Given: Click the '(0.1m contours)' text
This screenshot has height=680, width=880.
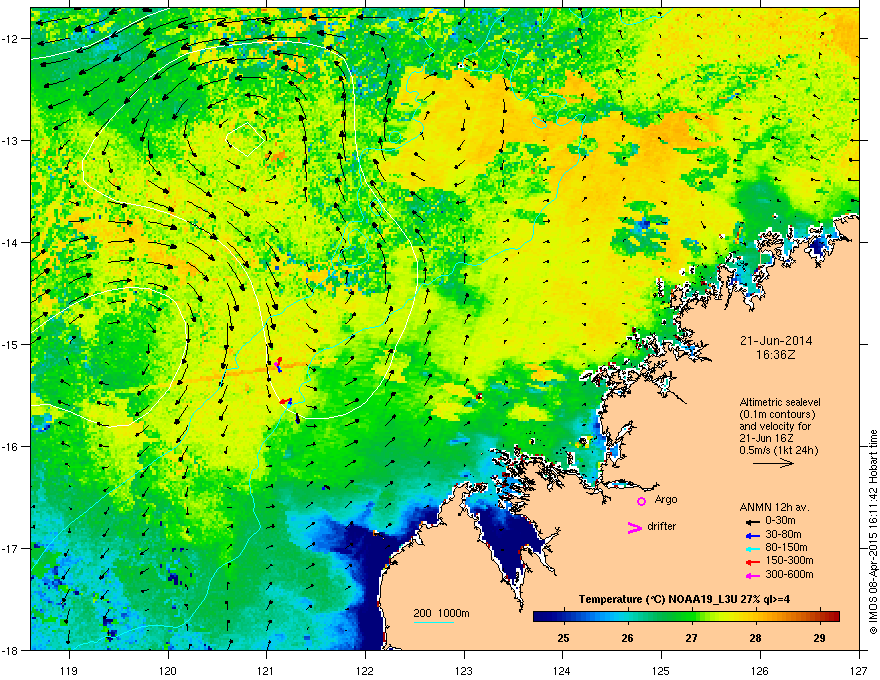Looking at the screenshot, I should (777, 415).
